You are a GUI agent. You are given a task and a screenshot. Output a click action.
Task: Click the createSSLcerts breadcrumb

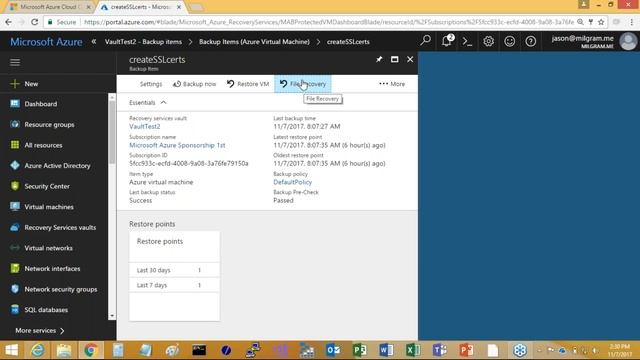point(348,42)
